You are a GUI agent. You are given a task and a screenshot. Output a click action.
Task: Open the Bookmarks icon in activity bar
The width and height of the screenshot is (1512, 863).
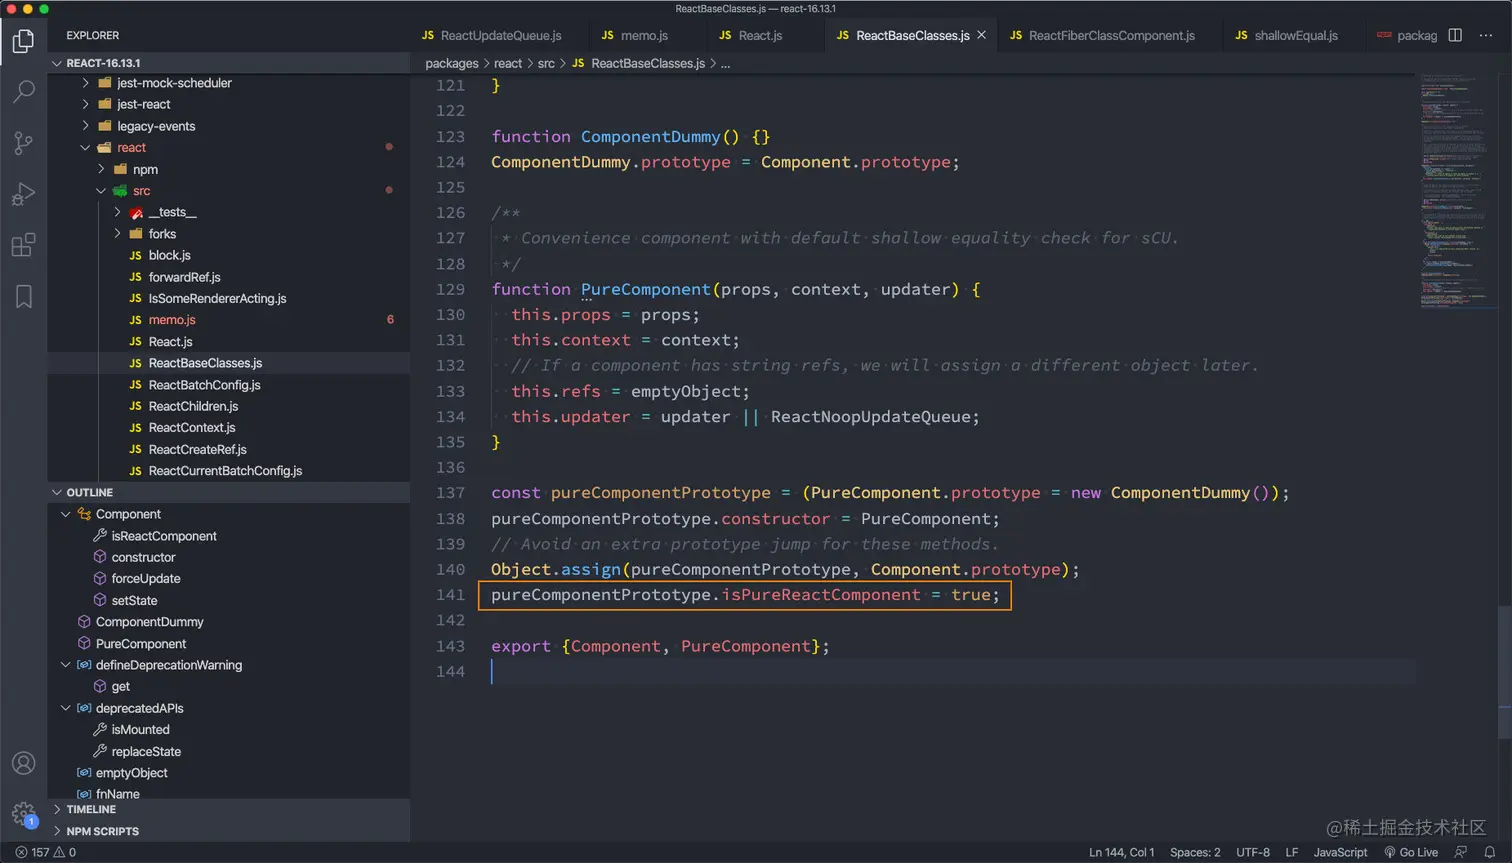[23, 297]
